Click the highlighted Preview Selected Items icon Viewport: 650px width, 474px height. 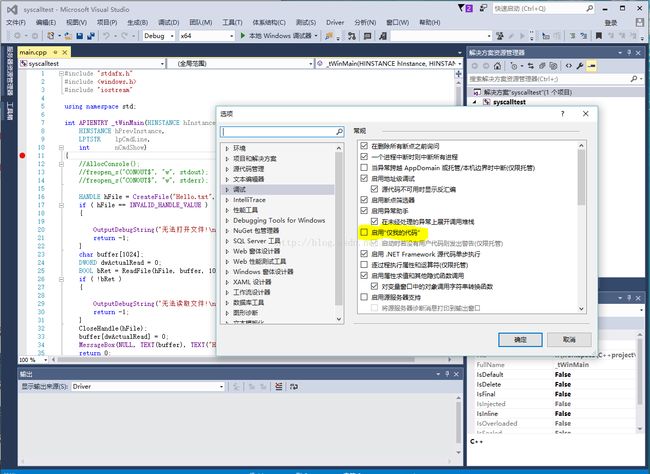pyautogui.click(x=592, y=66)
